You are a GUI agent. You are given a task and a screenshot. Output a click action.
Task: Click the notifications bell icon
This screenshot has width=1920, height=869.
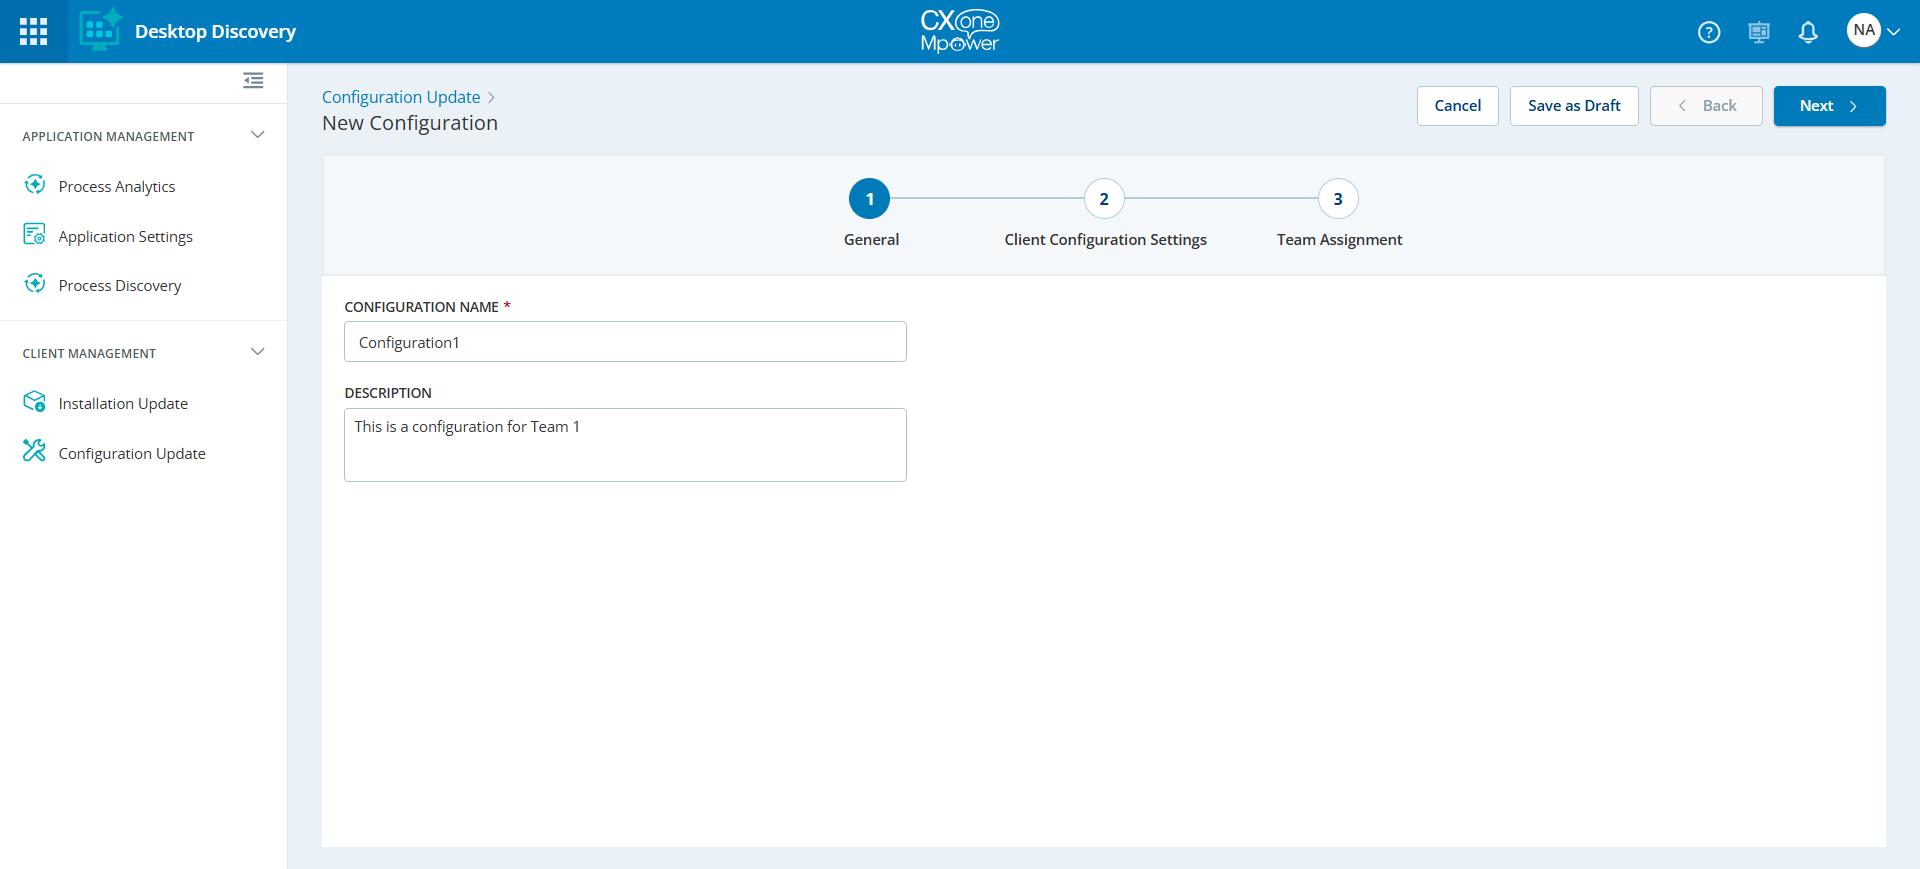pyautogui.click(x=1807, y=32)
